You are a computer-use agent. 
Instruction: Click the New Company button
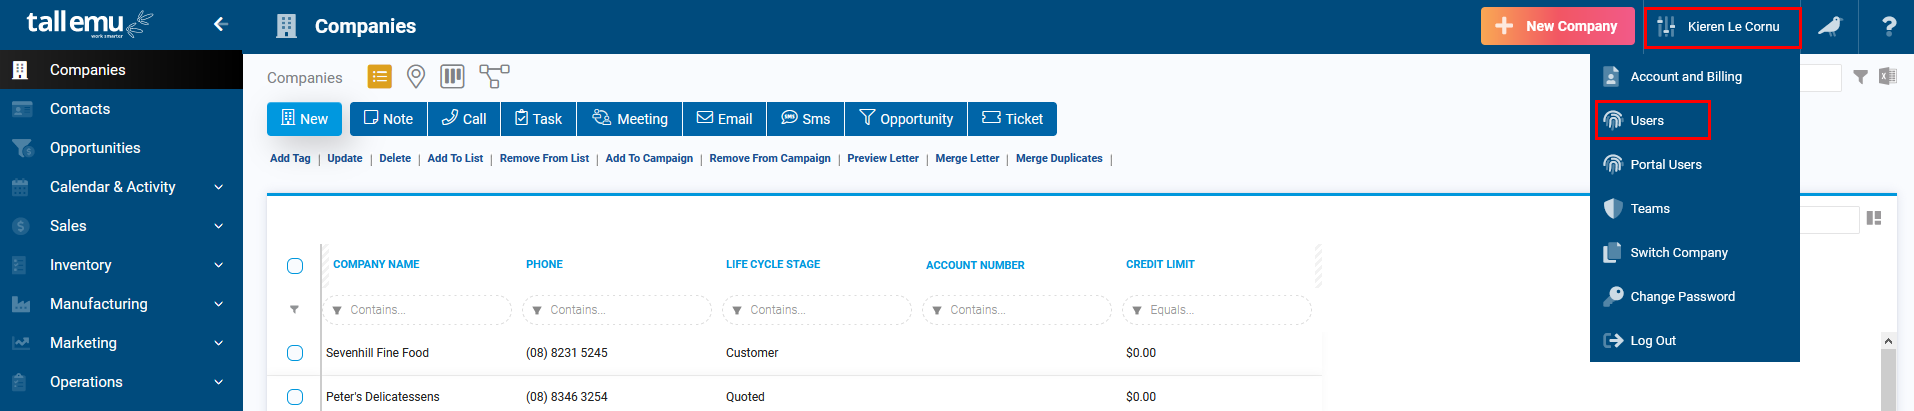pyautogui.click(x=1557, y=26)
